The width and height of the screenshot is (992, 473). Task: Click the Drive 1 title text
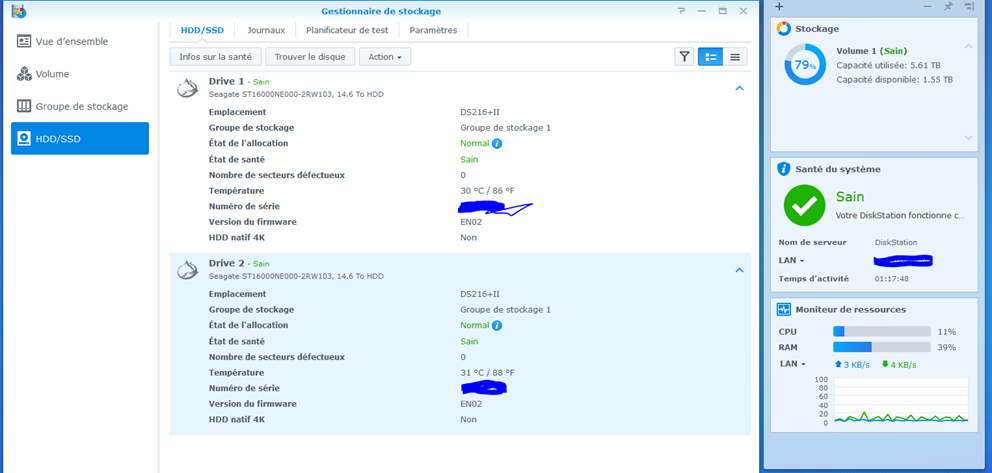(x=226, y=82)
